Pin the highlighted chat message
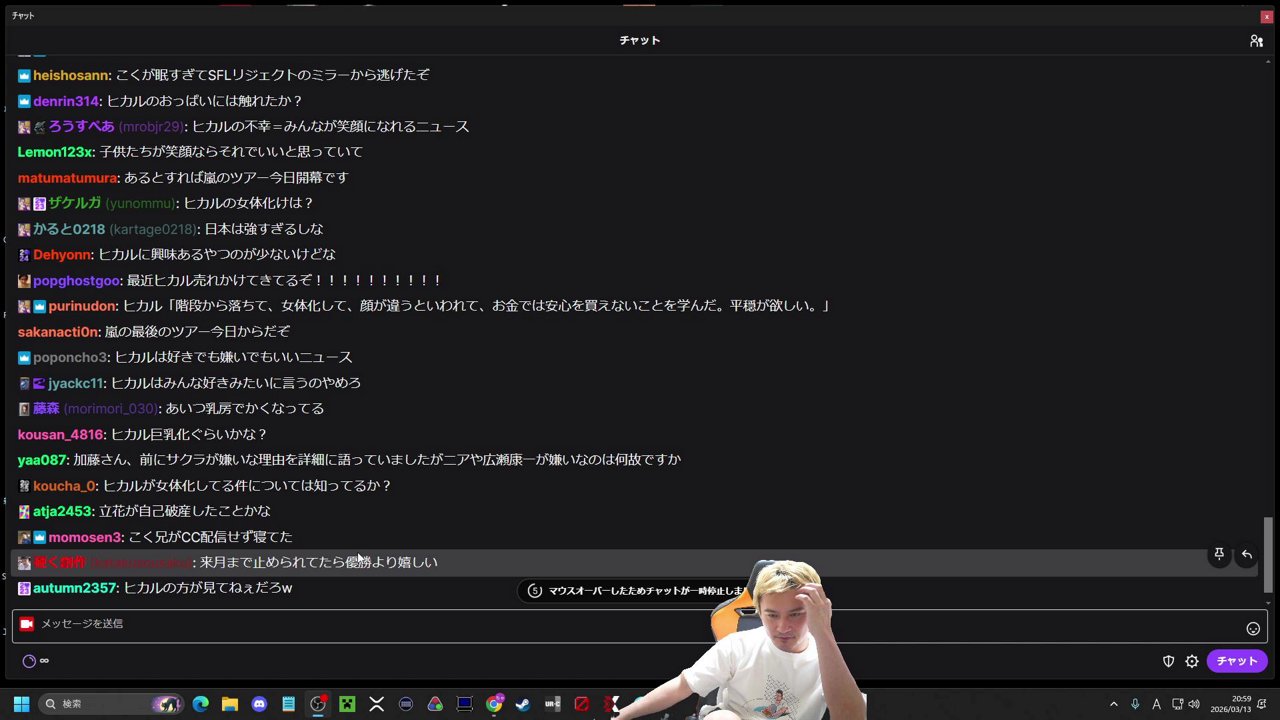This screenshot has height=720, width=1280. coord(1219,554)
